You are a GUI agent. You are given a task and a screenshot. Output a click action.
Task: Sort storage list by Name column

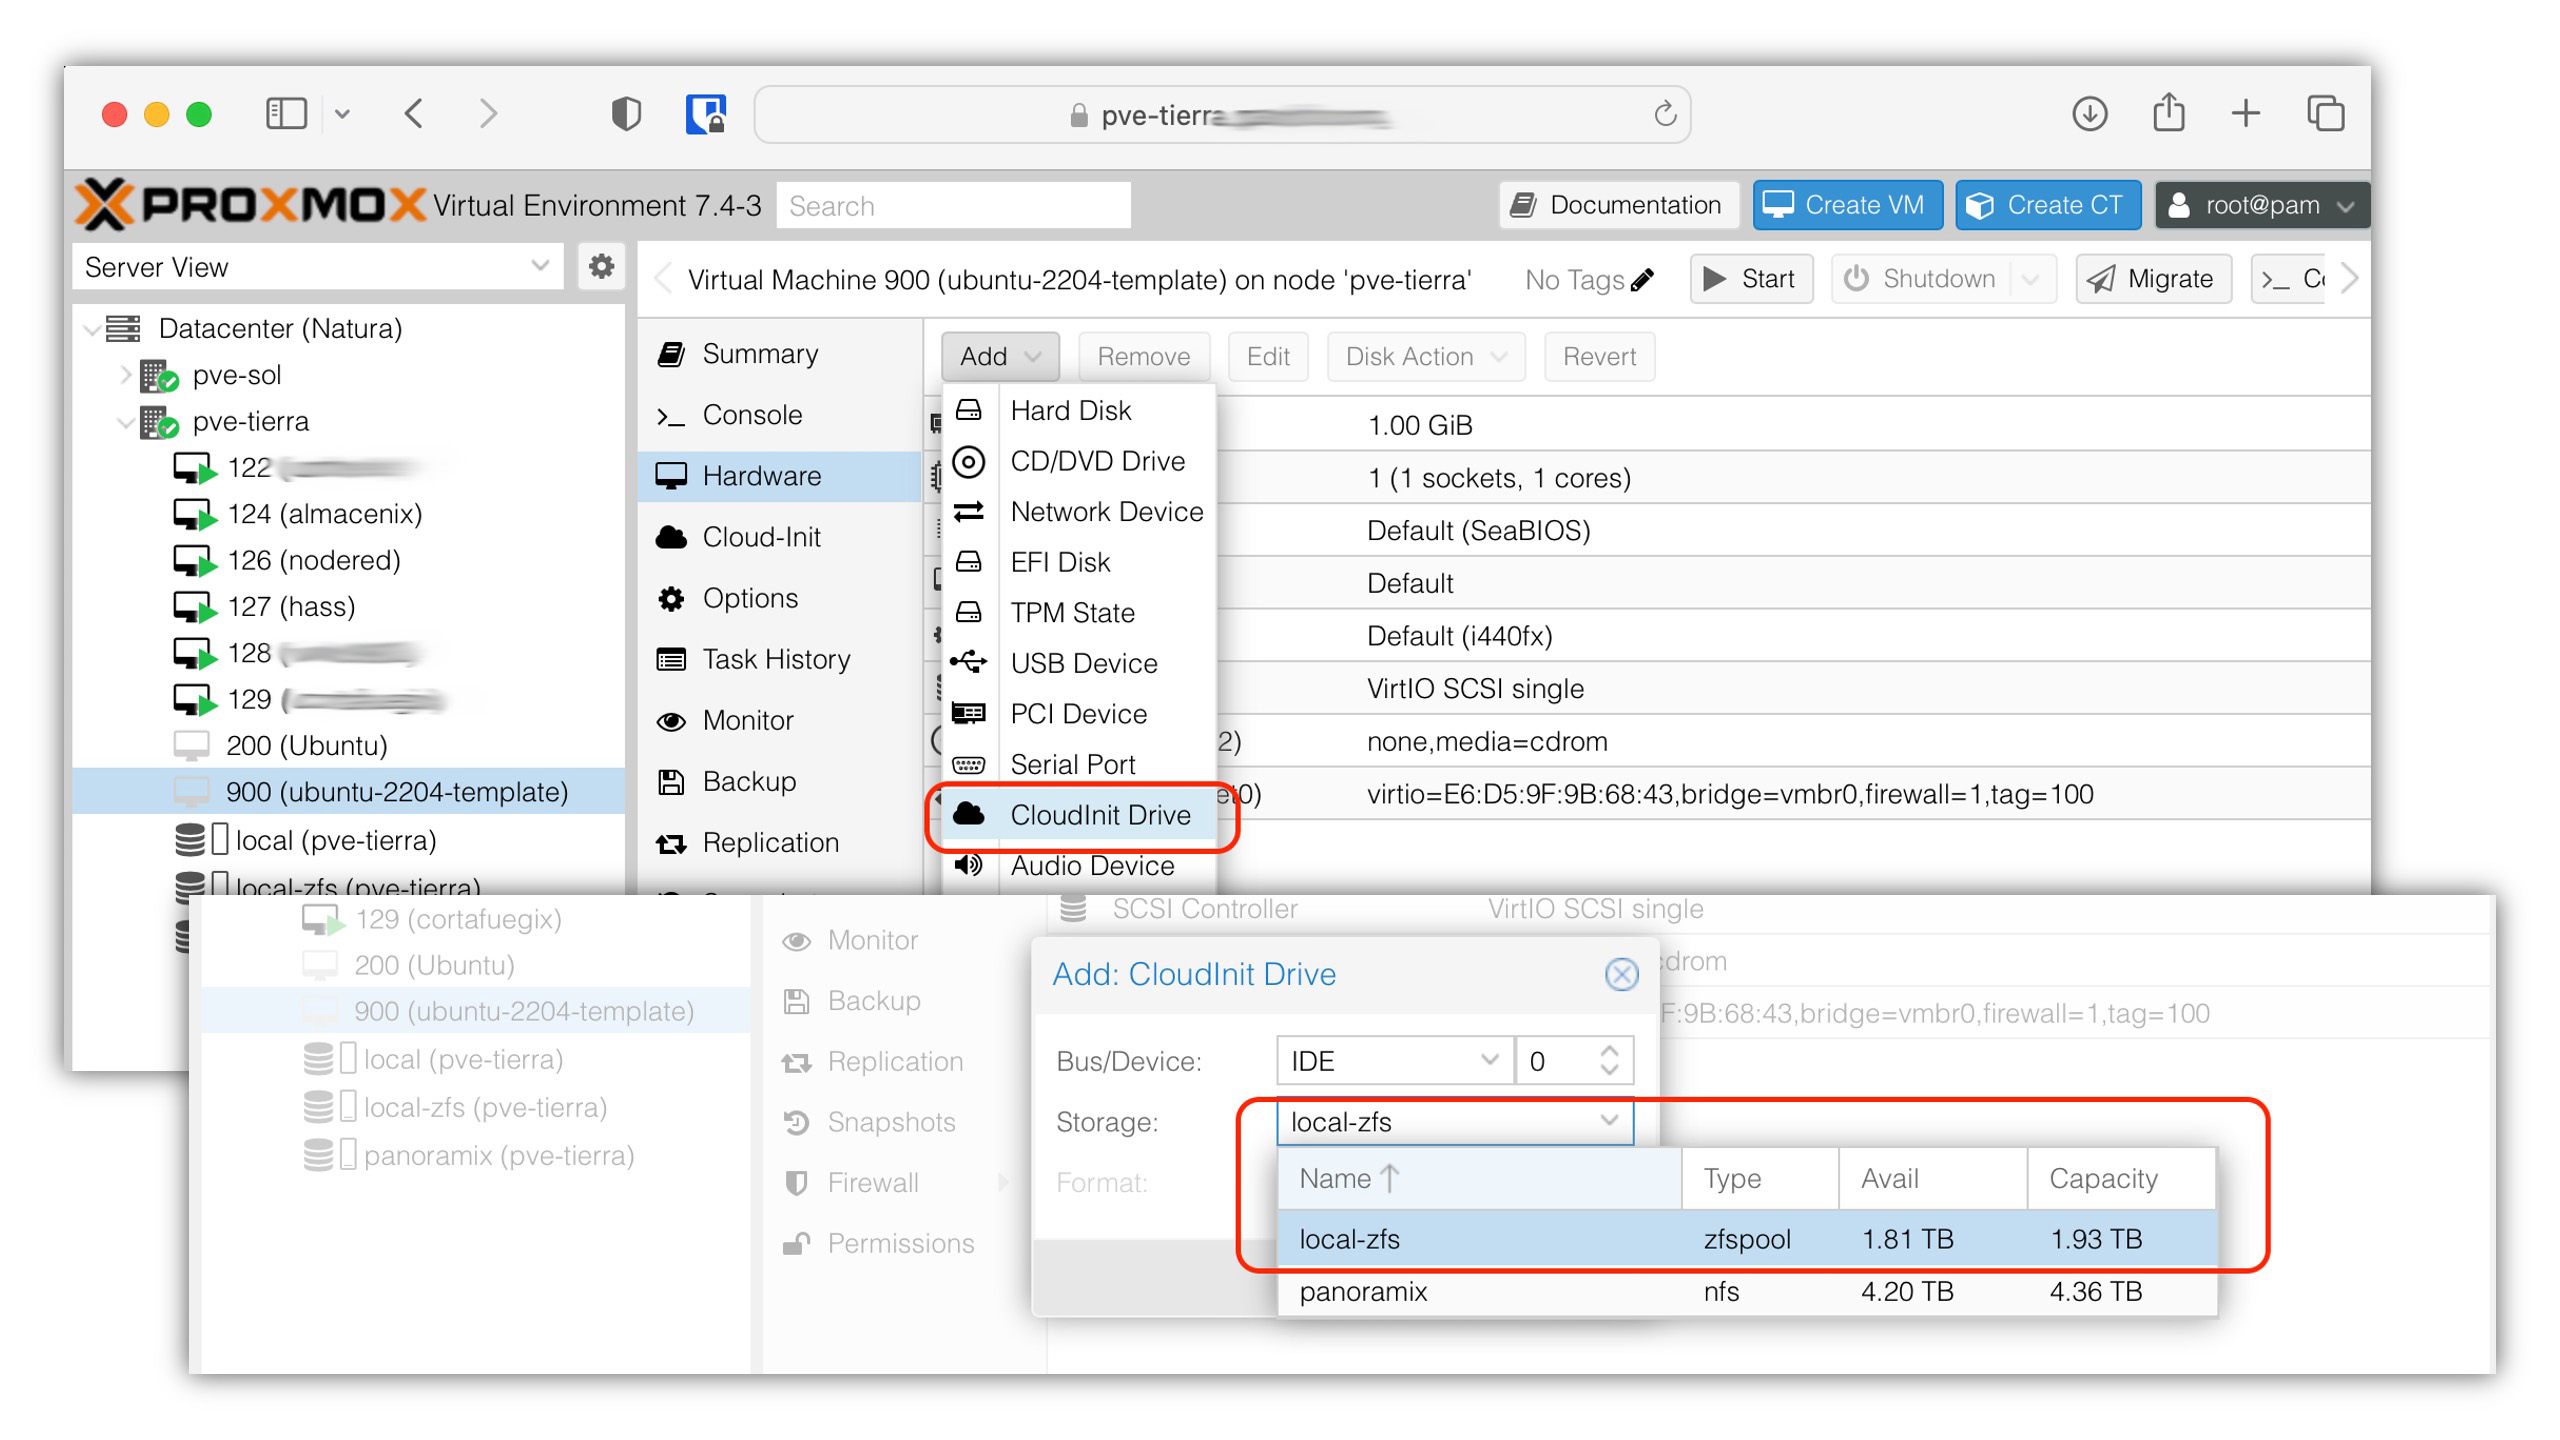[x=1478, y=1178]
